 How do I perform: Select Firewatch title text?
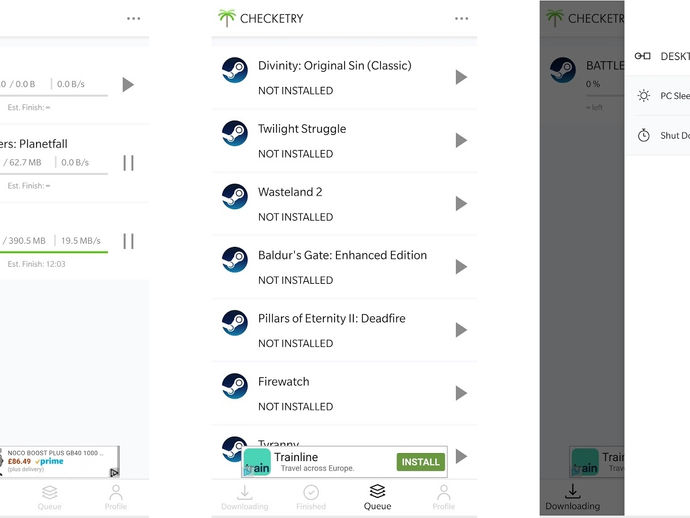coord(283,382)
